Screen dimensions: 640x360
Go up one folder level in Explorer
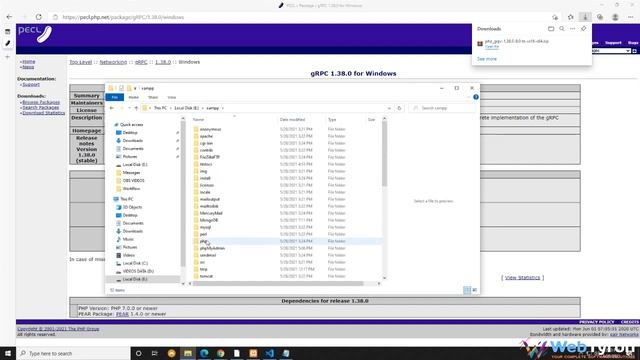pos(136,108)
